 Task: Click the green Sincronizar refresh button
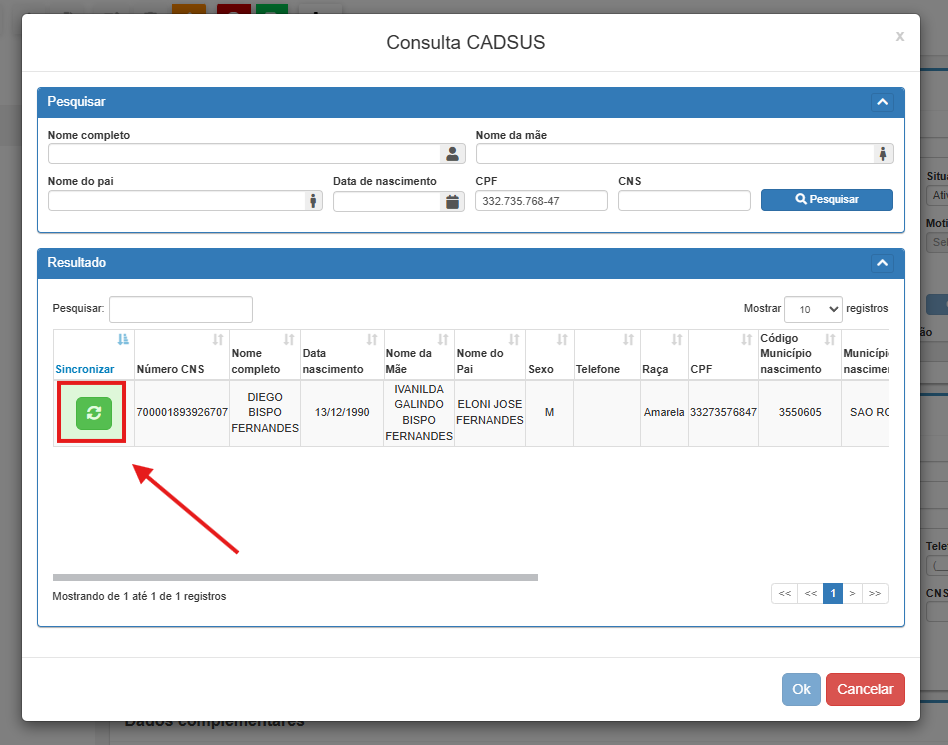pos(93,413)
